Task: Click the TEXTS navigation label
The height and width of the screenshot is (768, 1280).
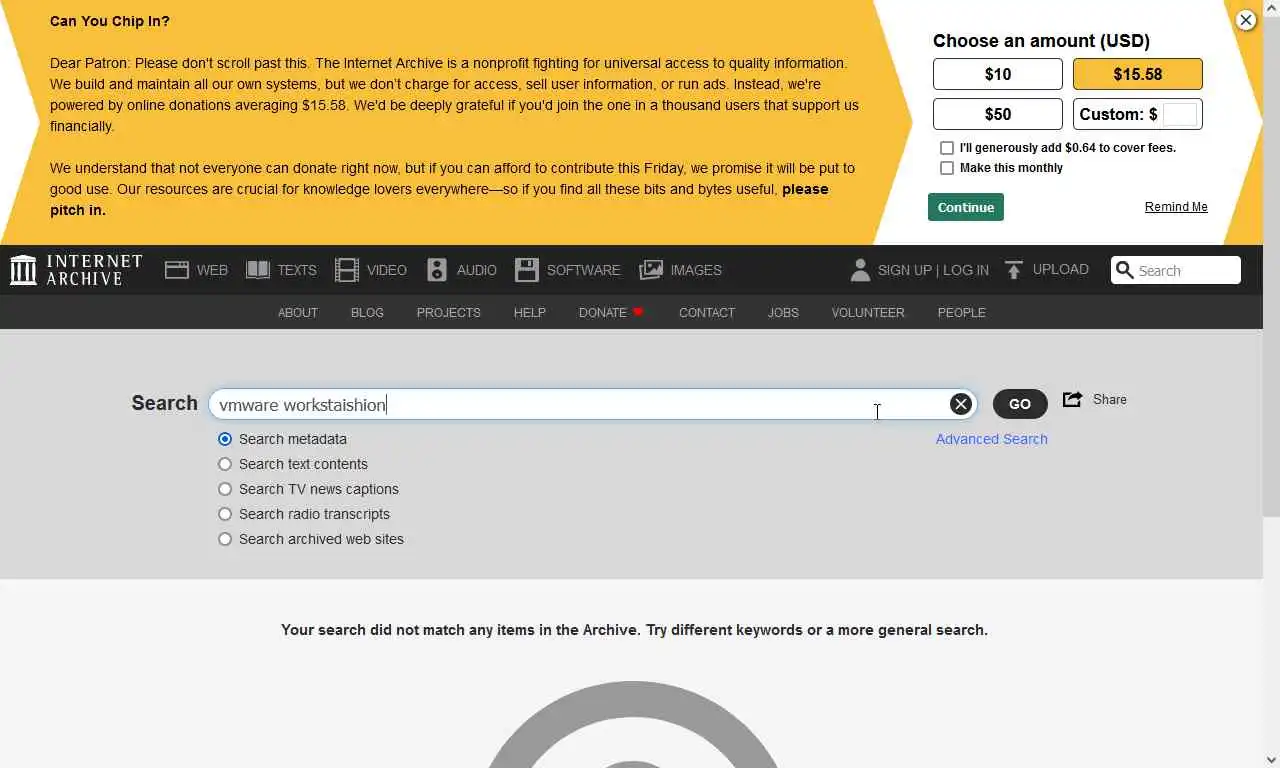Action: point(297,270)
